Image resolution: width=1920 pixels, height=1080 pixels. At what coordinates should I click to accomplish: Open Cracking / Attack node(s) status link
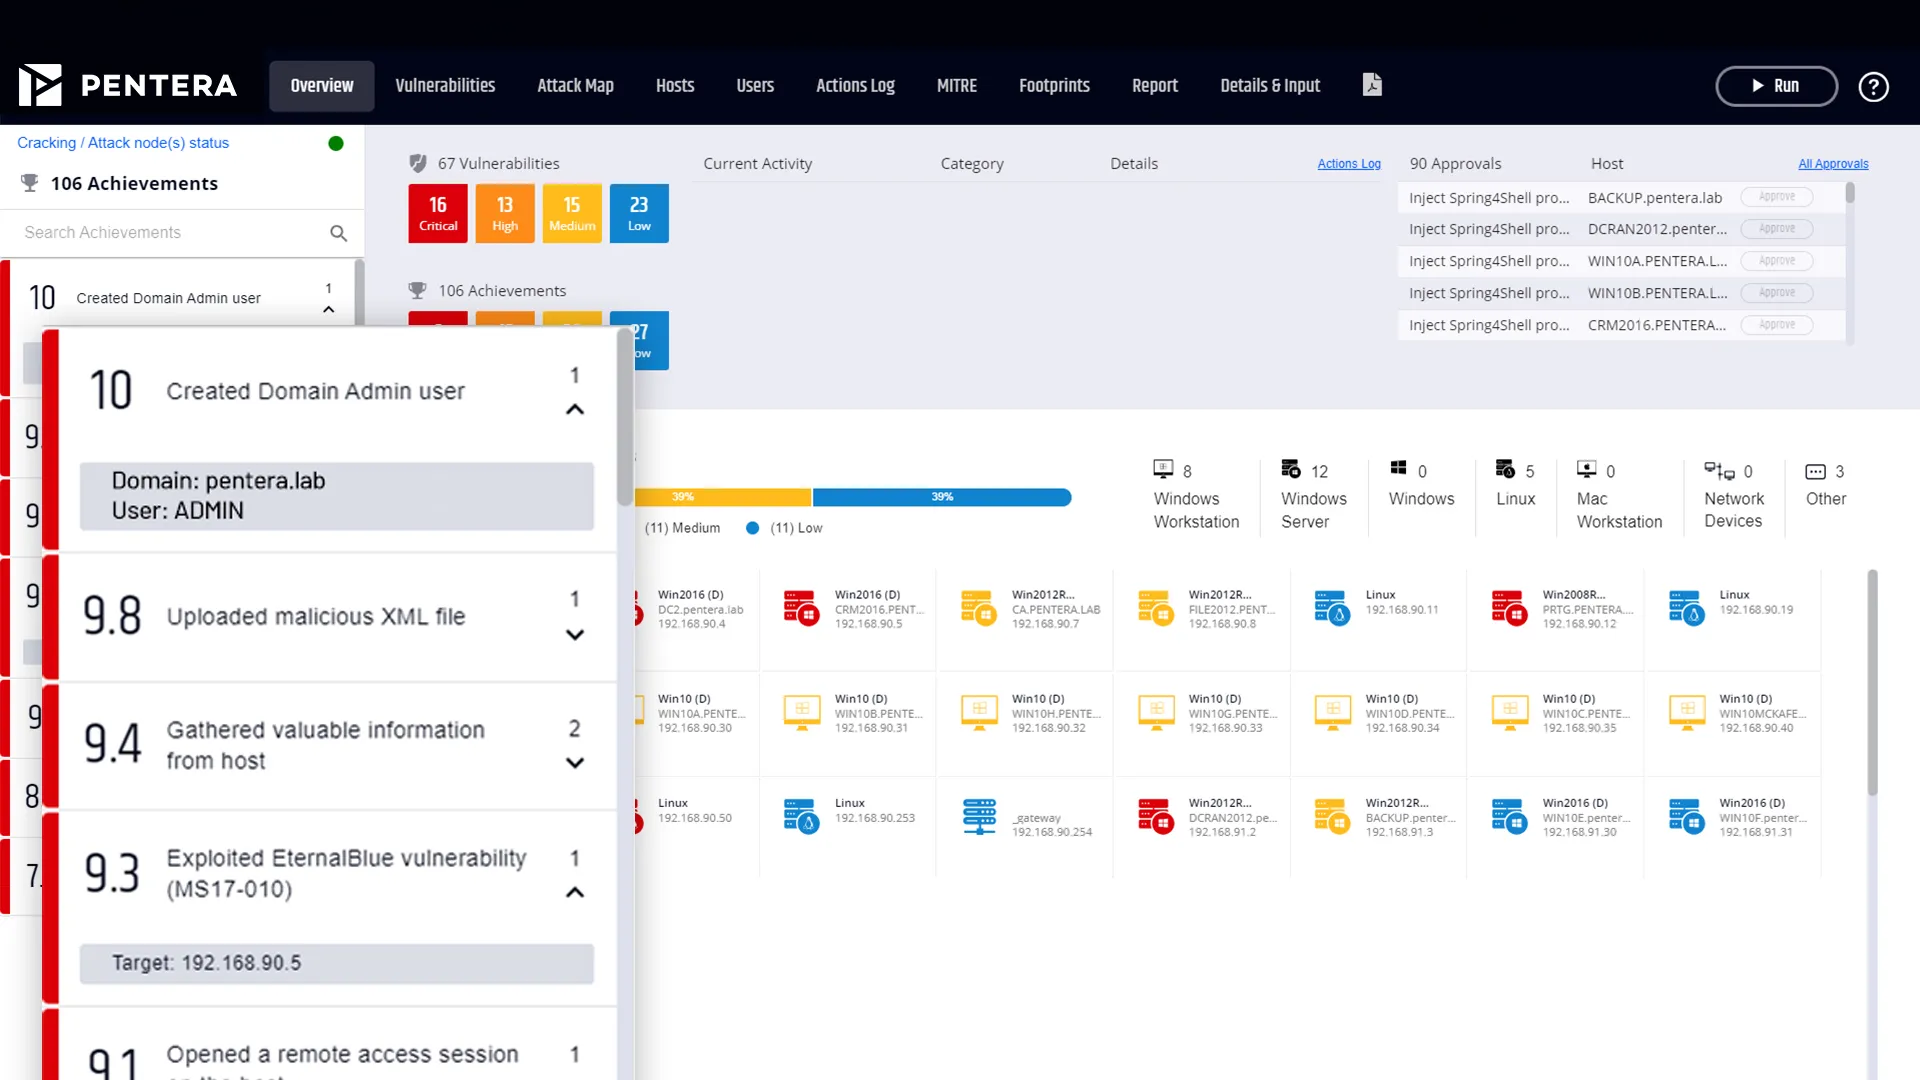pos(123,143)
